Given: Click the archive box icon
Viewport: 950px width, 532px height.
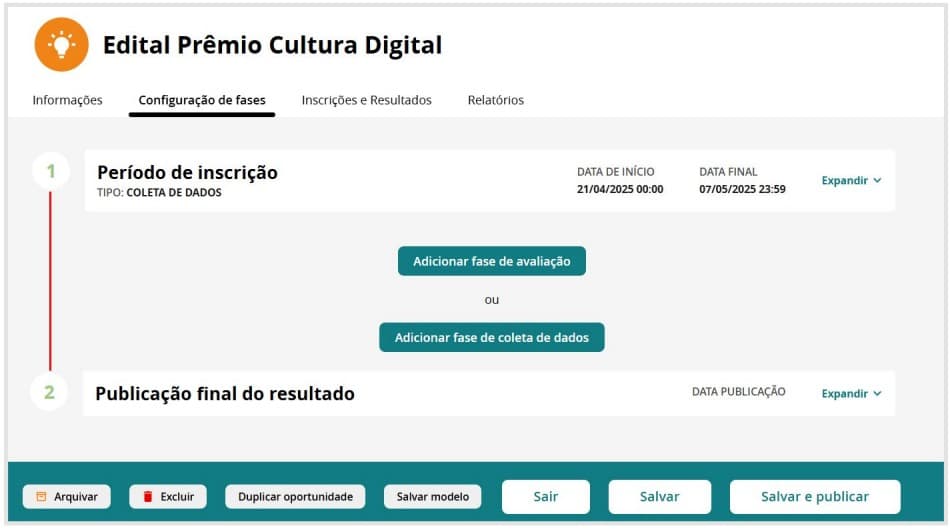Looking at the screenshot, I should pyautogui.click(x=41, y=497).
